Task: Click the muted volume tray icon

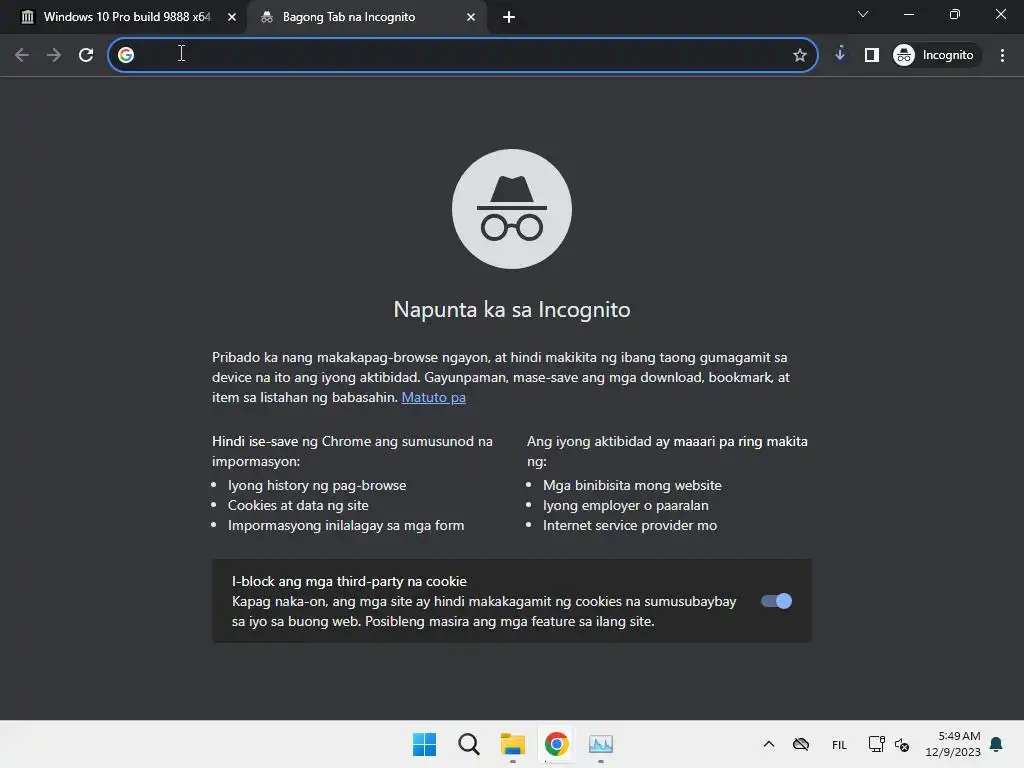Action: (902, 744)
